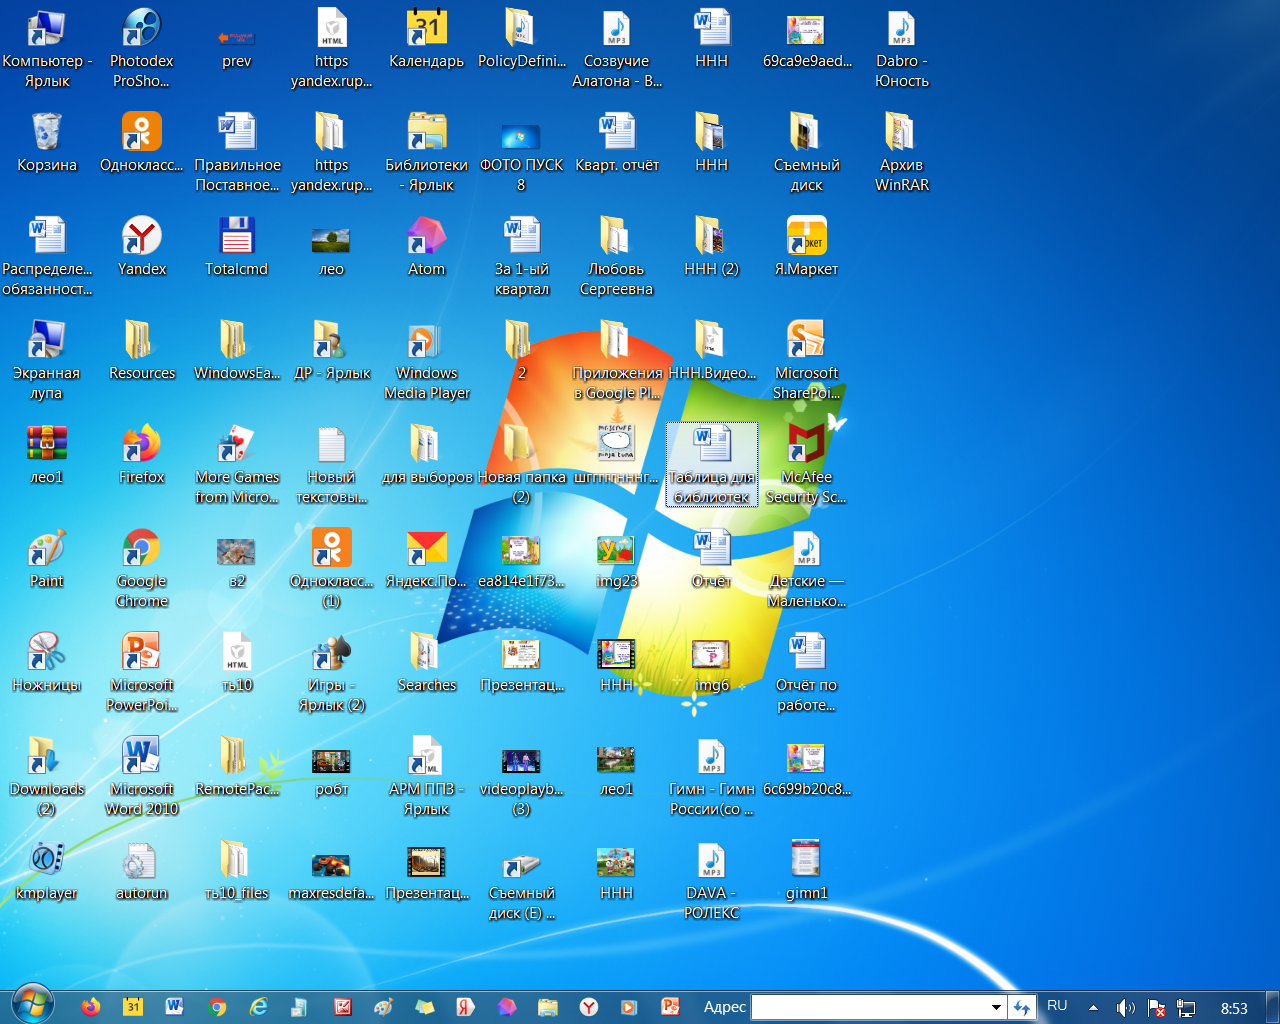This screenshot has height=1024, width=1280.
Task: Open Windows Explorer from the taskbar
Action: point(547,1007)
